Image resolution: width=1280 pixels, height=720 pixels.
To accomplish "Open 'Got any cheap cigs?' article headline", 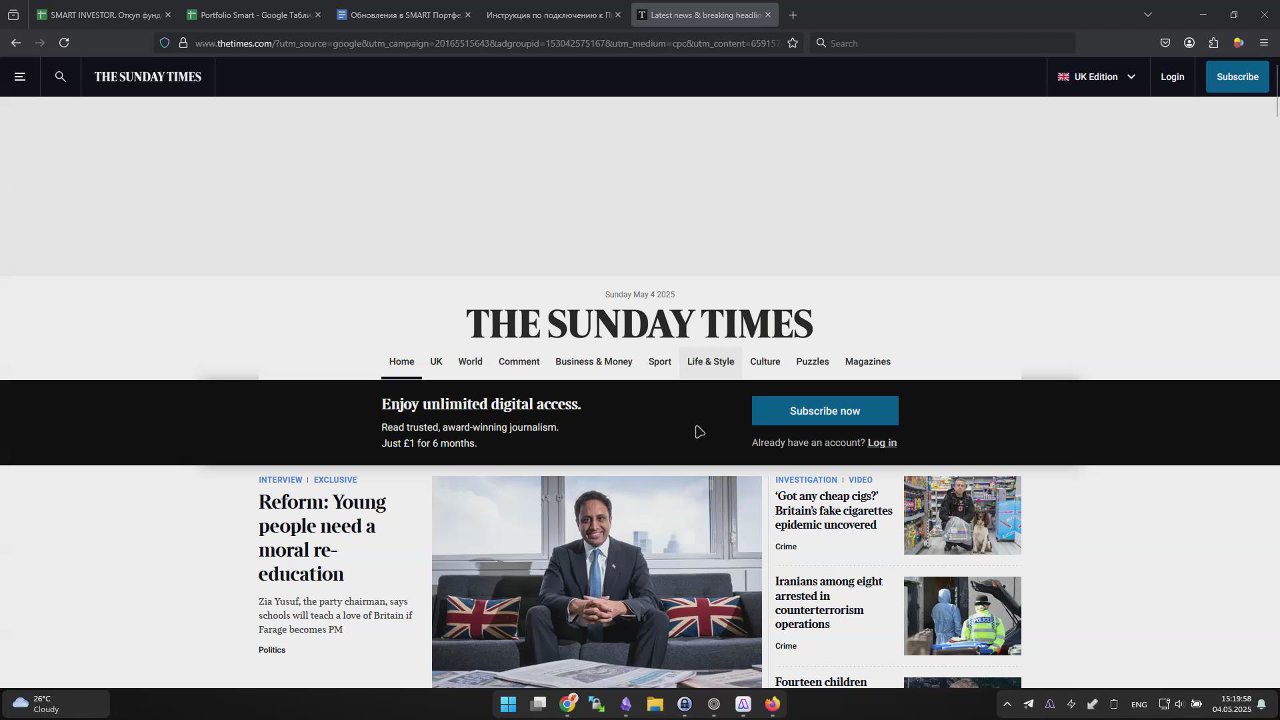I will (x=834, y=510).
